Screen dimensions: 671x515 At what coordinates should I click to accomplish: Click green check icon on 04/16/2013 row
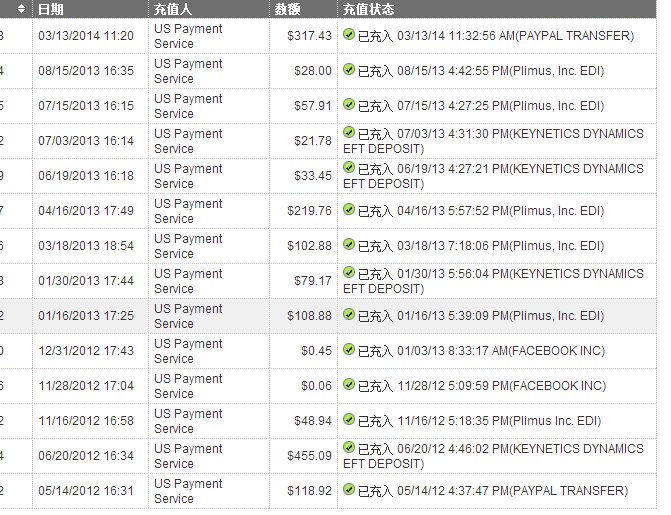(x=349, y=210)
